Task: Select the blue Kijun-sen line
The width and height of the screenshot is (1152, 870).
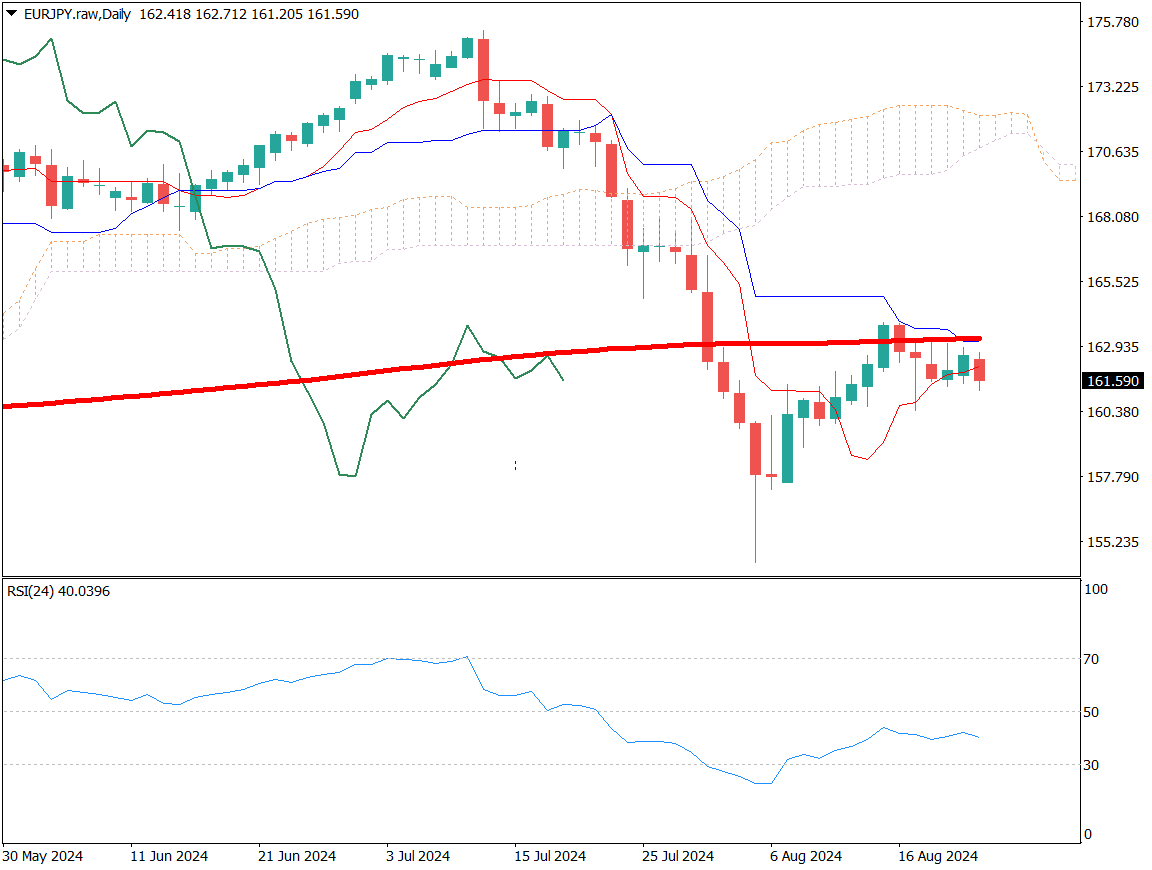Action: 820,296
